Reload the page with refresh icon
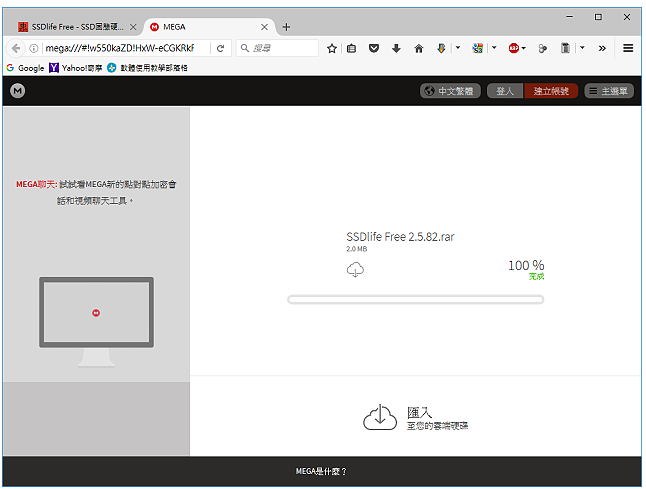 [220, 48]
